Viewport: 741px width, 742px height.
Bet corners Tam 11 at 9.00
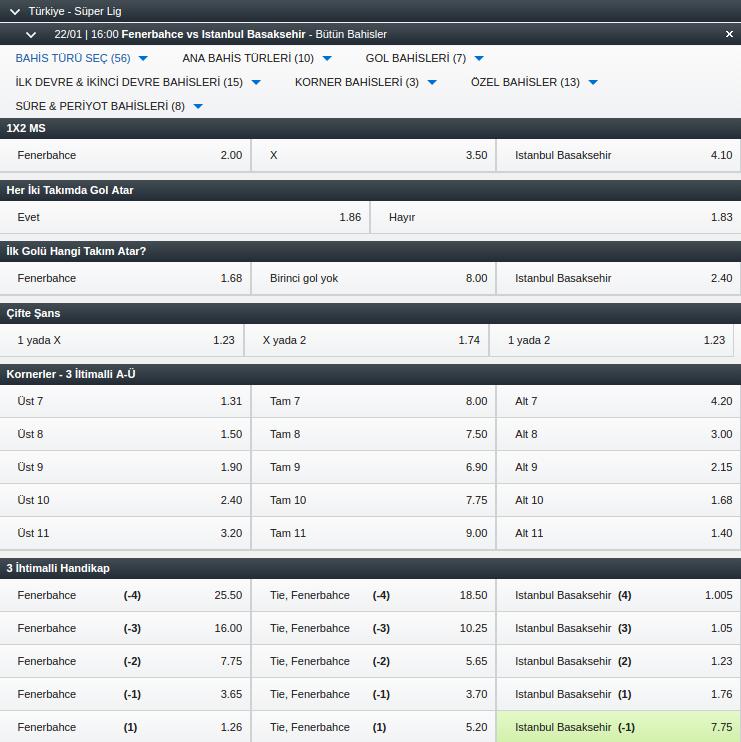point(373,533)
